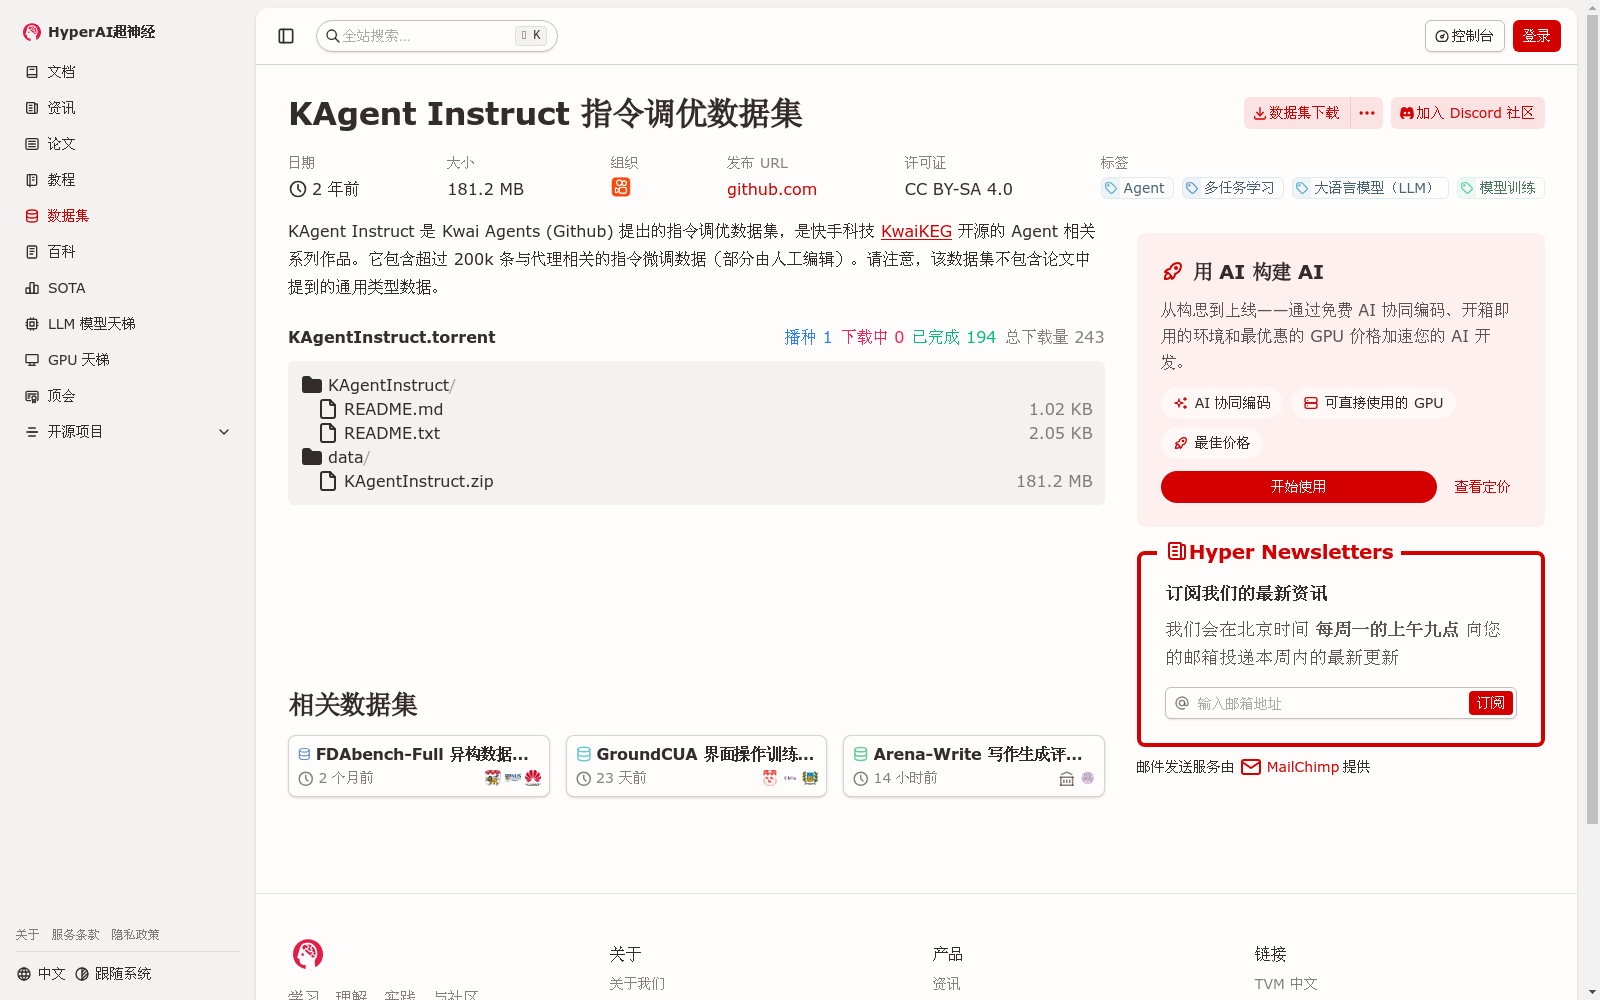Screen dimensions: 1600x1000
Task: Open the three-dots more options menu
Action: pyautogui.click(x=1367, y=113)
